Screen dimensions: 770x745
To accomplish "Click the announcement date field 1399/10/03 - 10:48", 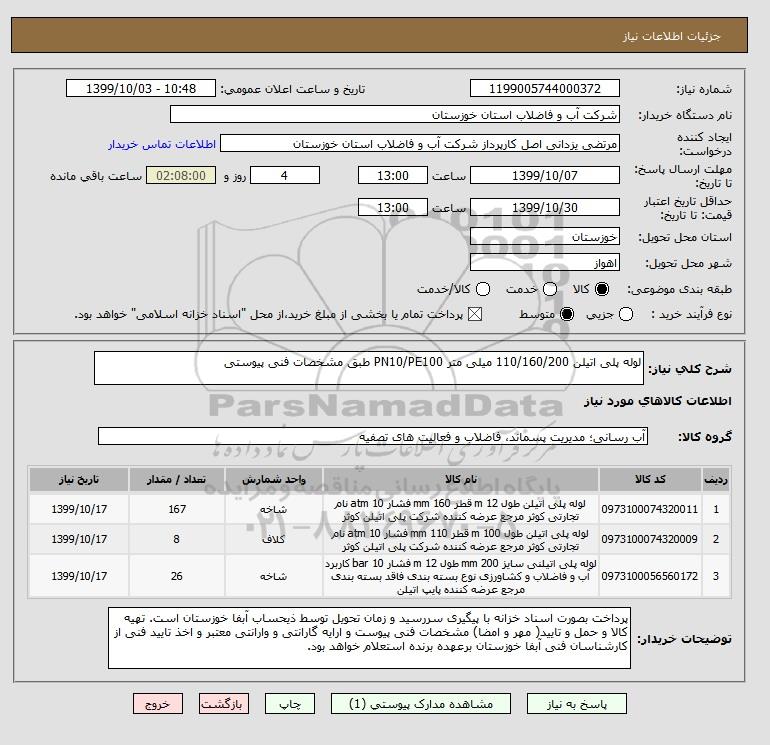I will pyautogui.click(x=141, y=88).
